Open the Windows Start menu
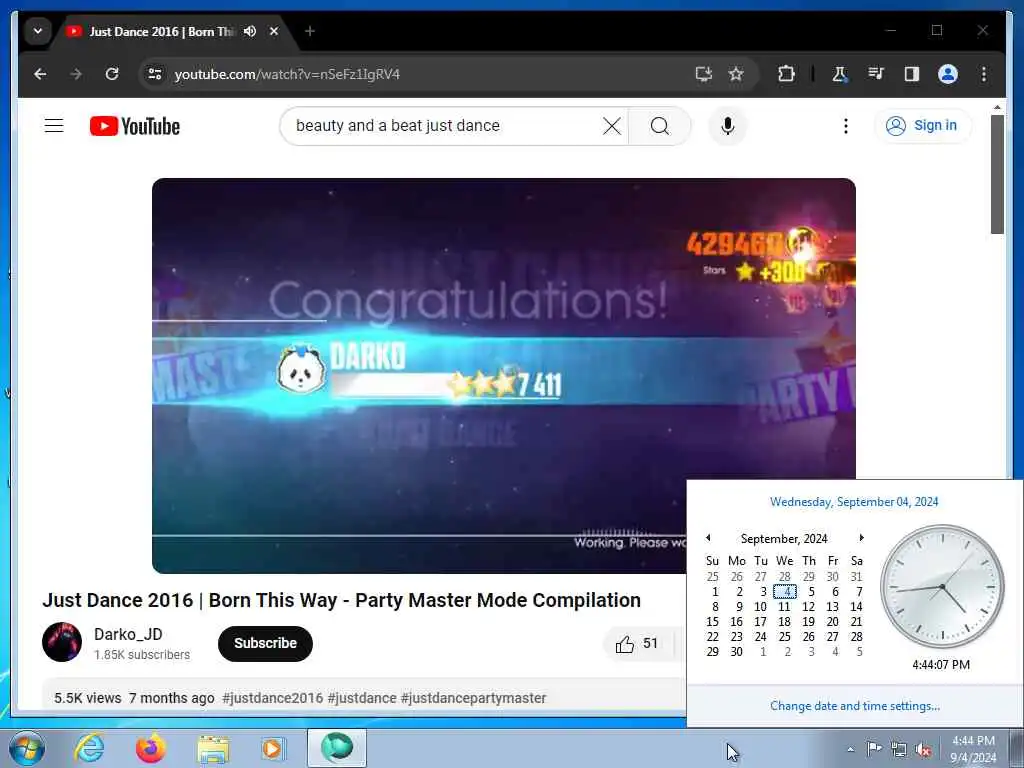Viewport: 1024px width, 768px height. [x=25, y=748]
